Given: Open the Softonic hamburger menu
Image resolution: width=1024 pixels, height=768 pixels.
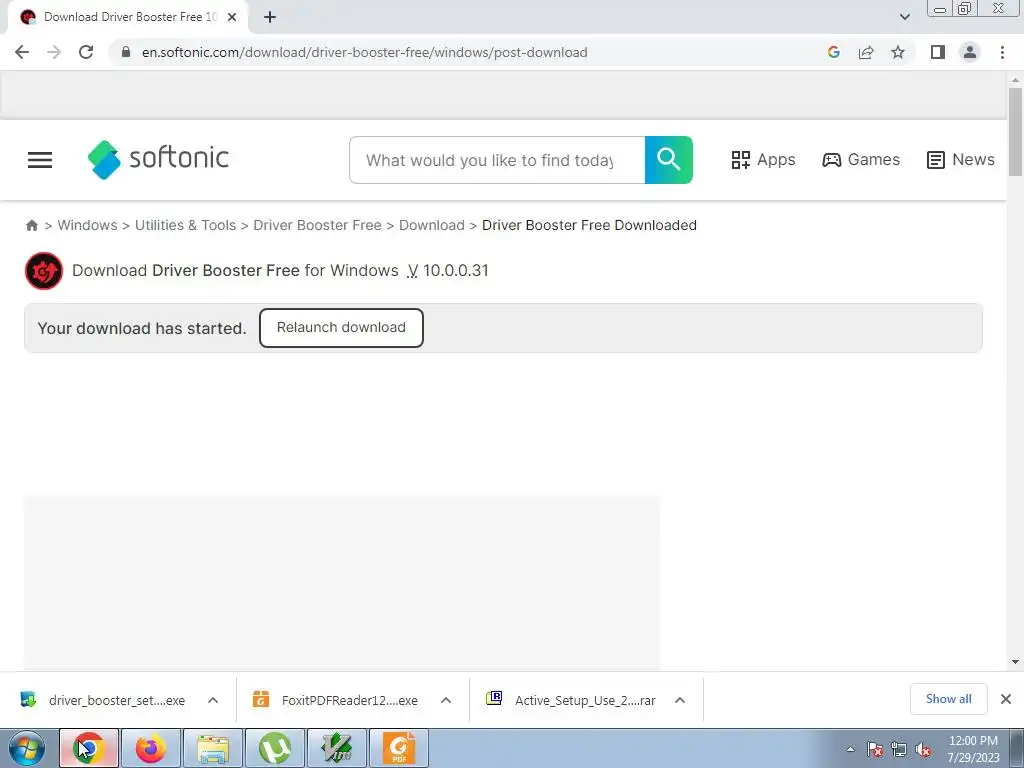Looking at the screenshot, I should [40, 160].
